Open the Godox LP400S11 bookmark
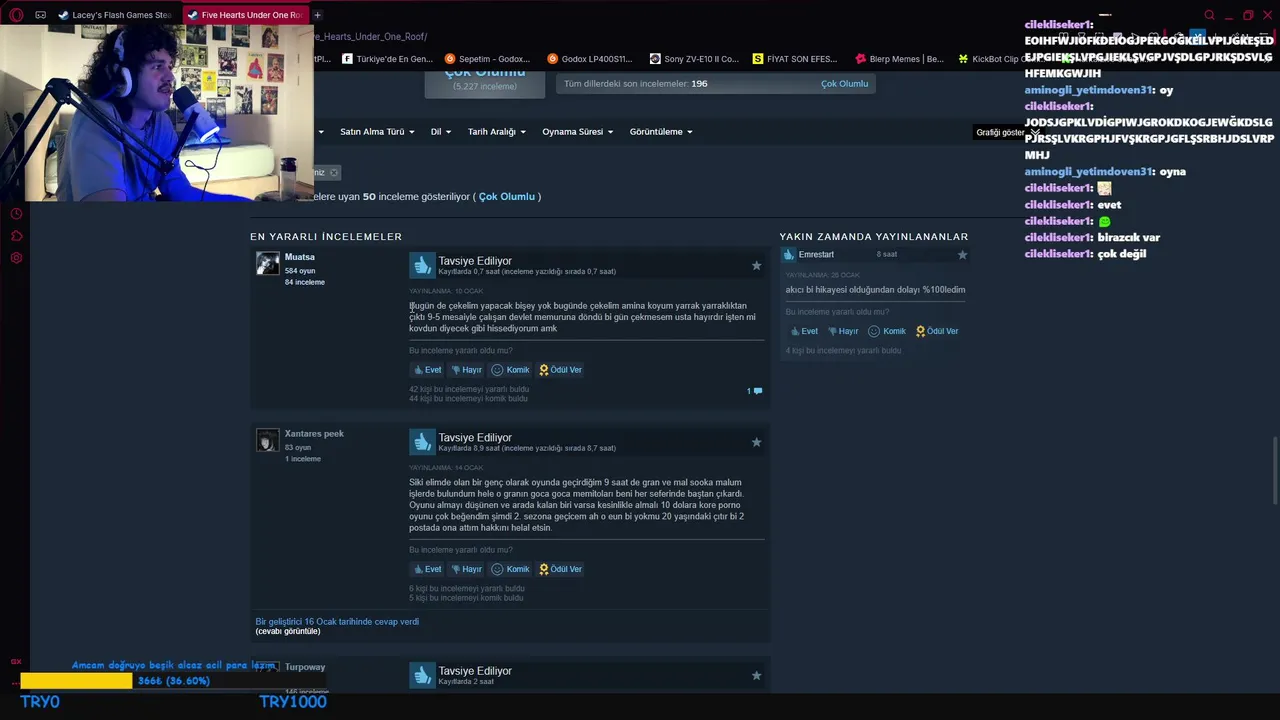 tap(590, 59)
